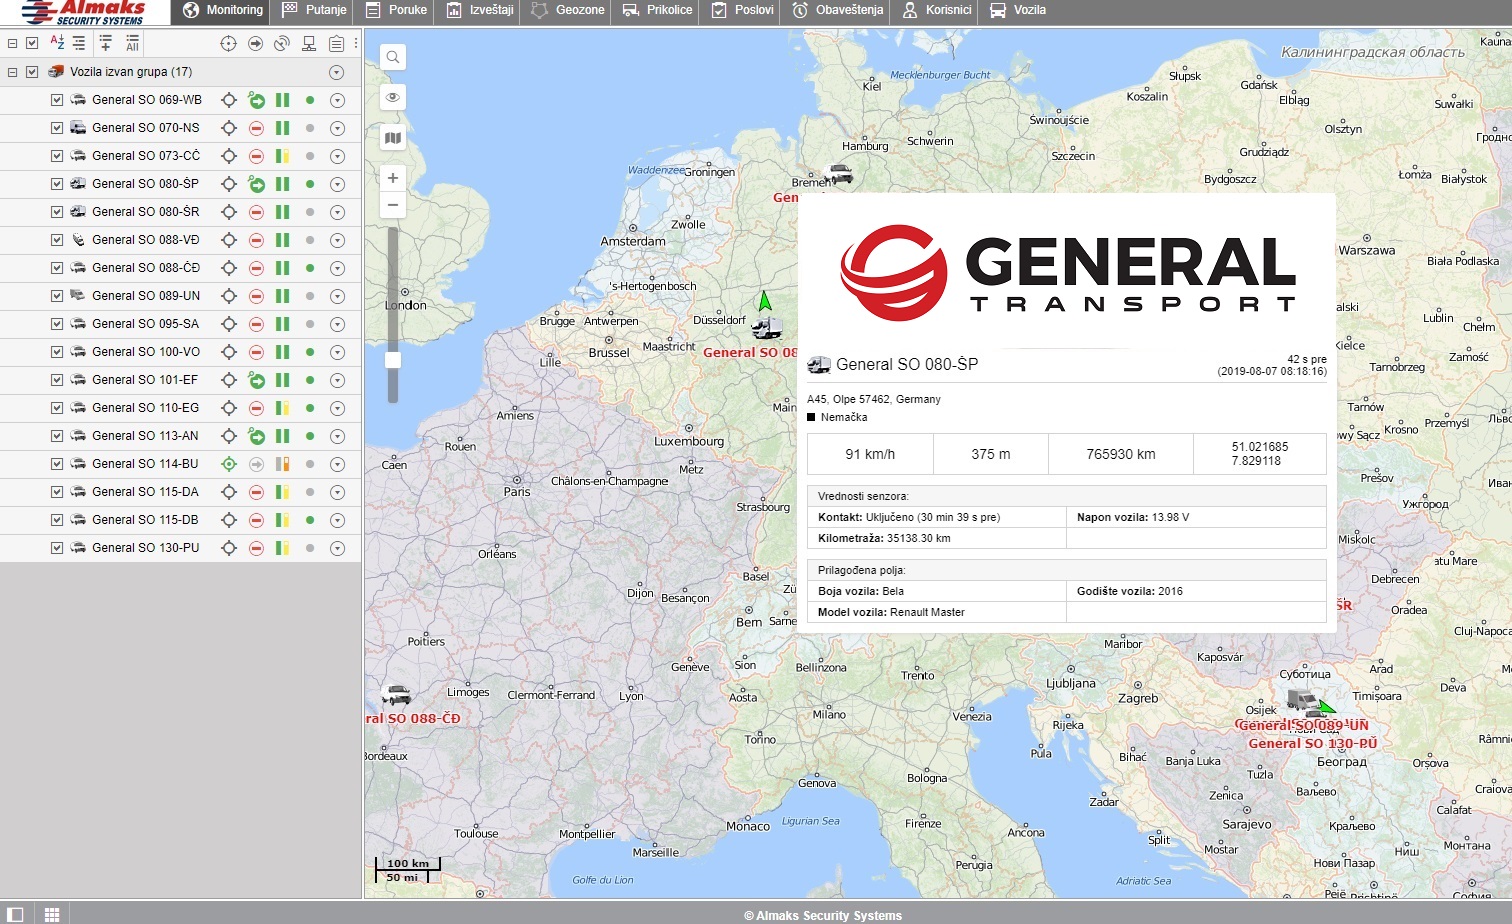Click the Almaks Security Systems logo
The image size is (1512, 924).
click(x=82, y=12)
